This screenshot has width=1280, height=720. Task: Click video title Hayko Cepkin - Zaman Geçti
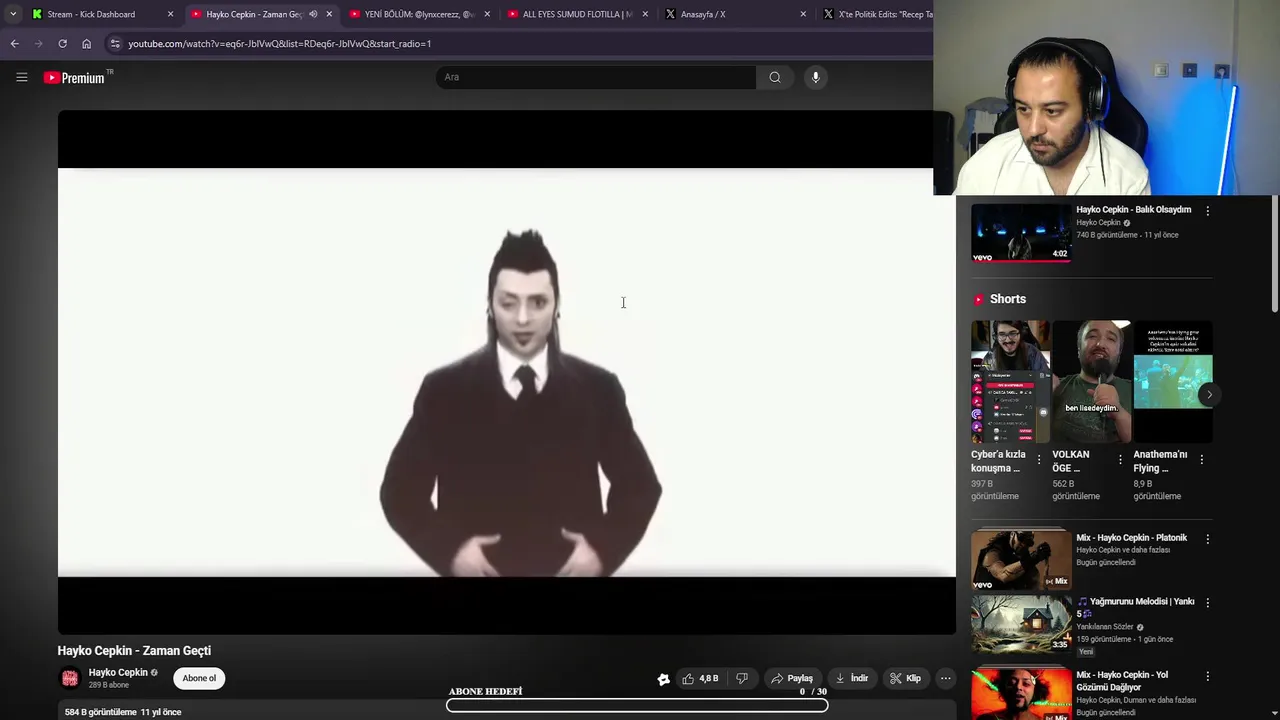pos(134,651)
